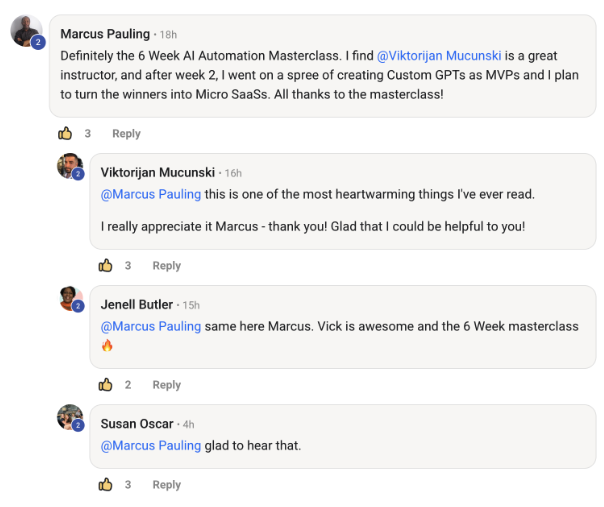Image resolution: width=604 pixels, height=507 pixels.
Task: Open the Marcus Pauling author name
Action: point(104,34)
